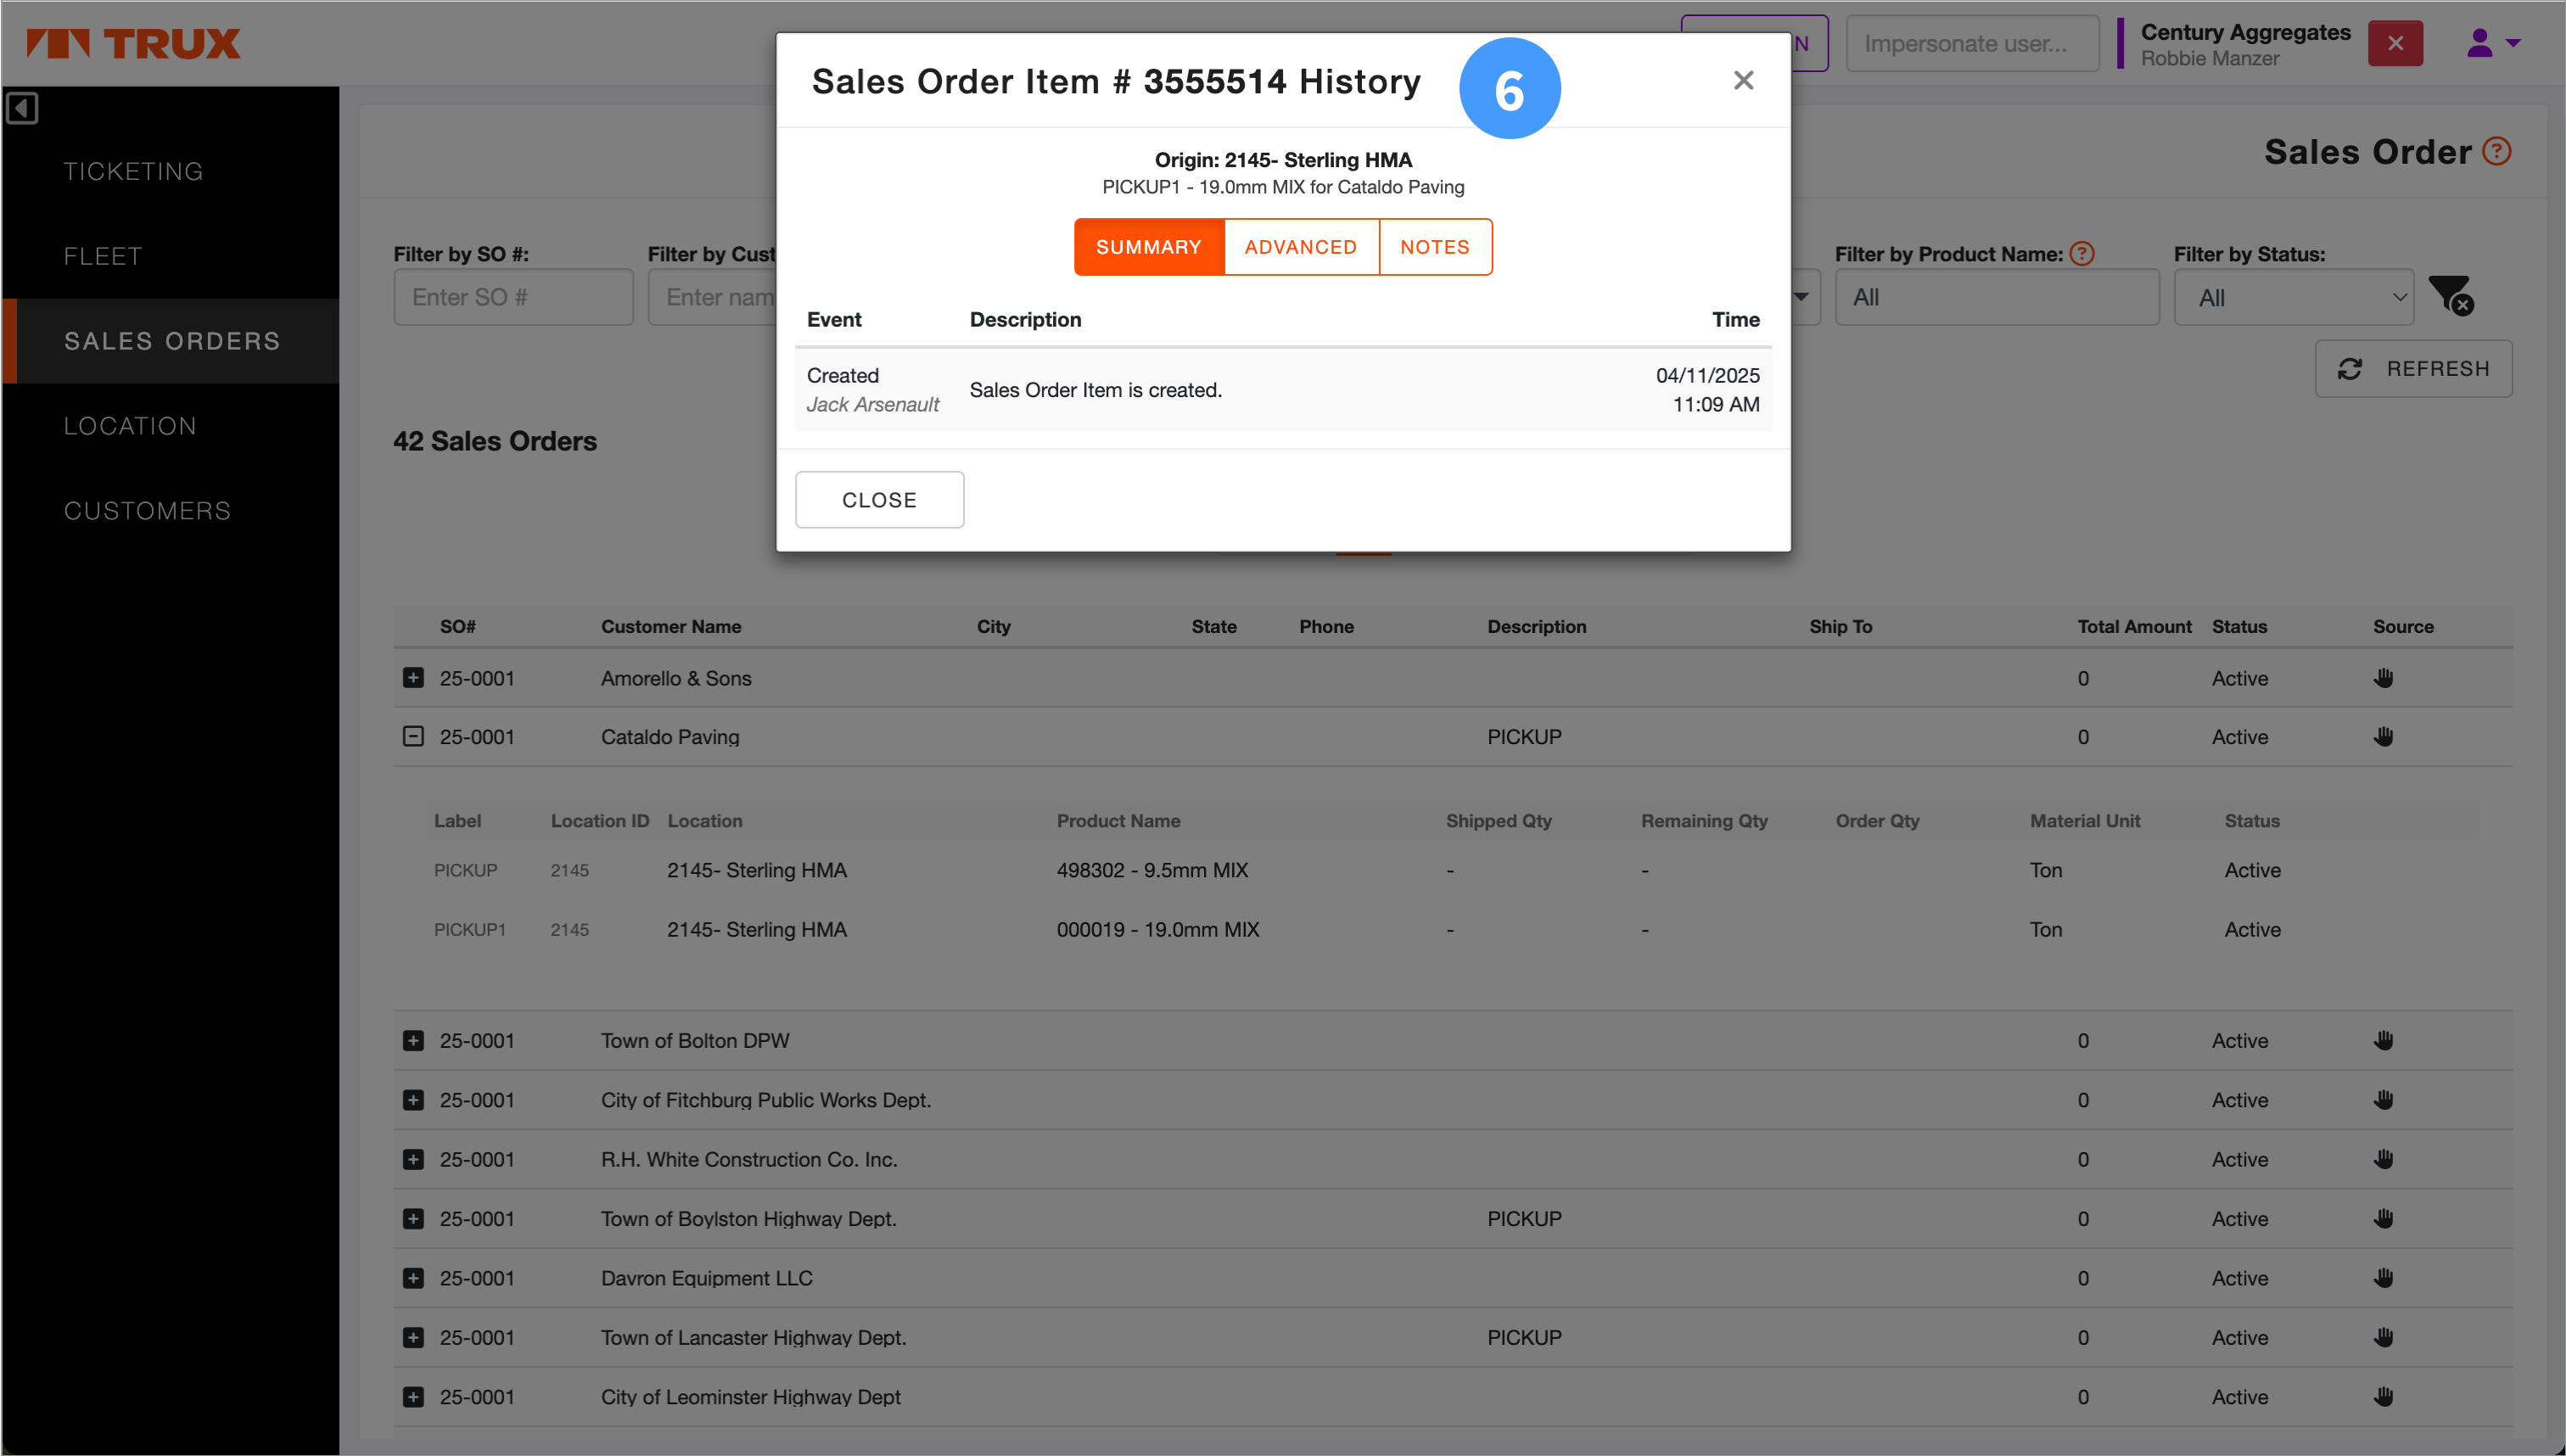Expand the R.H. White Construction row
The image size is (2566, 1456).
(x=413, y=1160)
